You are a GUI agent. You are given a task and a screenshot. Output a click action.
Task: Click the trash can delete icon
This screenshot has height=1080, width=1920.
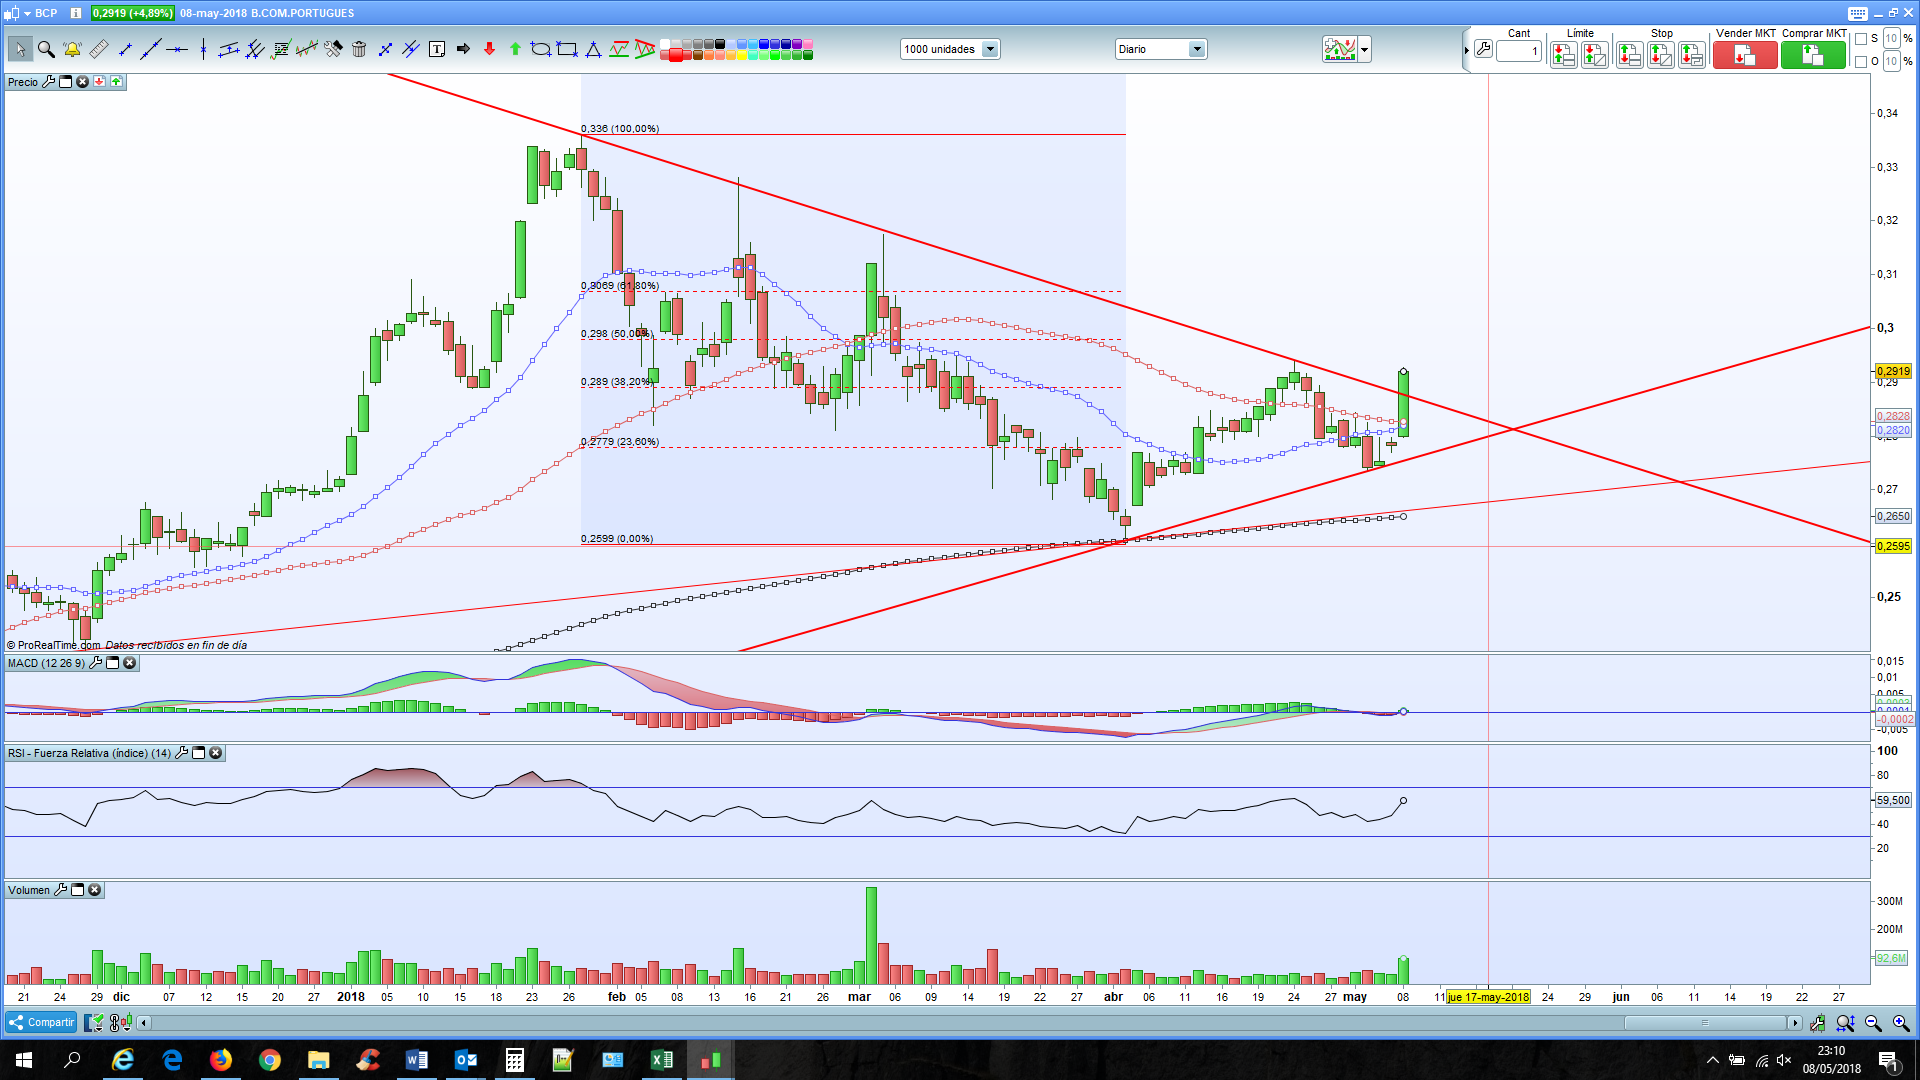(359, 49)
